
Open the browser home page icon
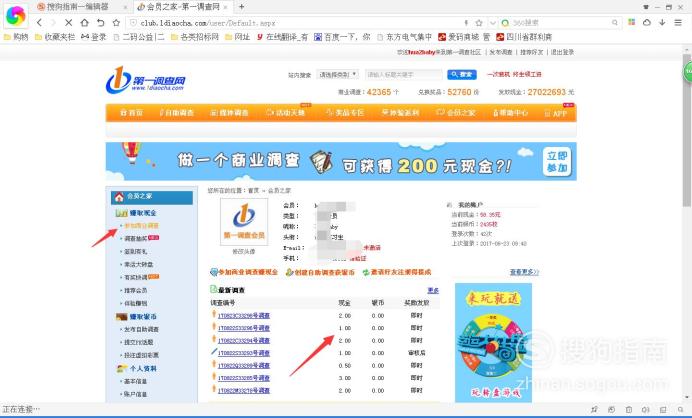pyautogui.click(x=84, y=23)
